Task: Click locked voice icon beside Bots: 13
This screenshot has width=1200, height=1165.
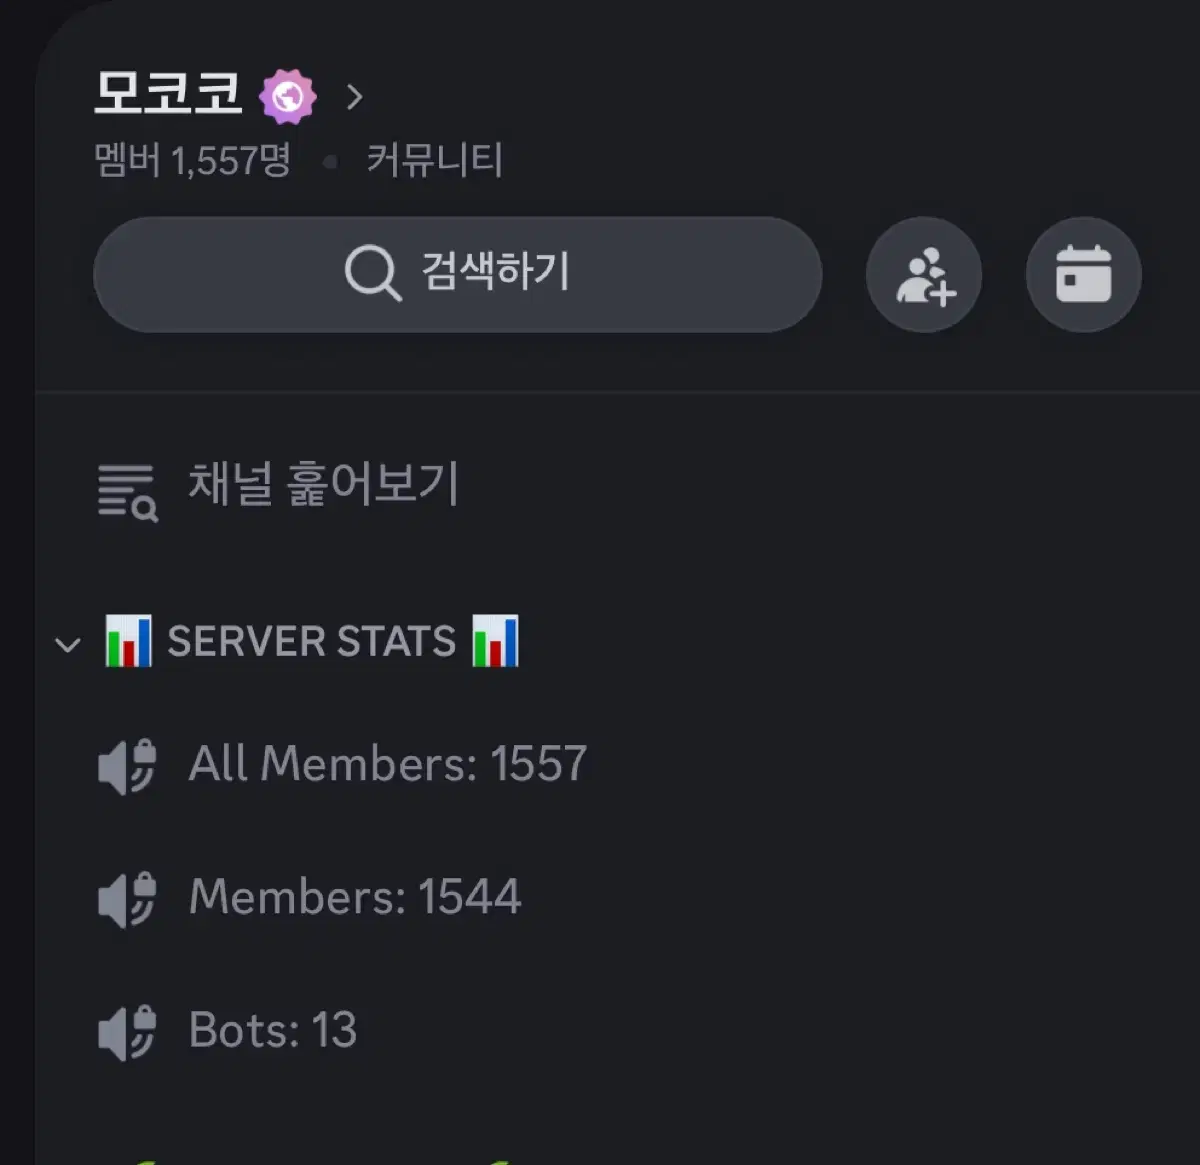Action: tap(128, 1033)
